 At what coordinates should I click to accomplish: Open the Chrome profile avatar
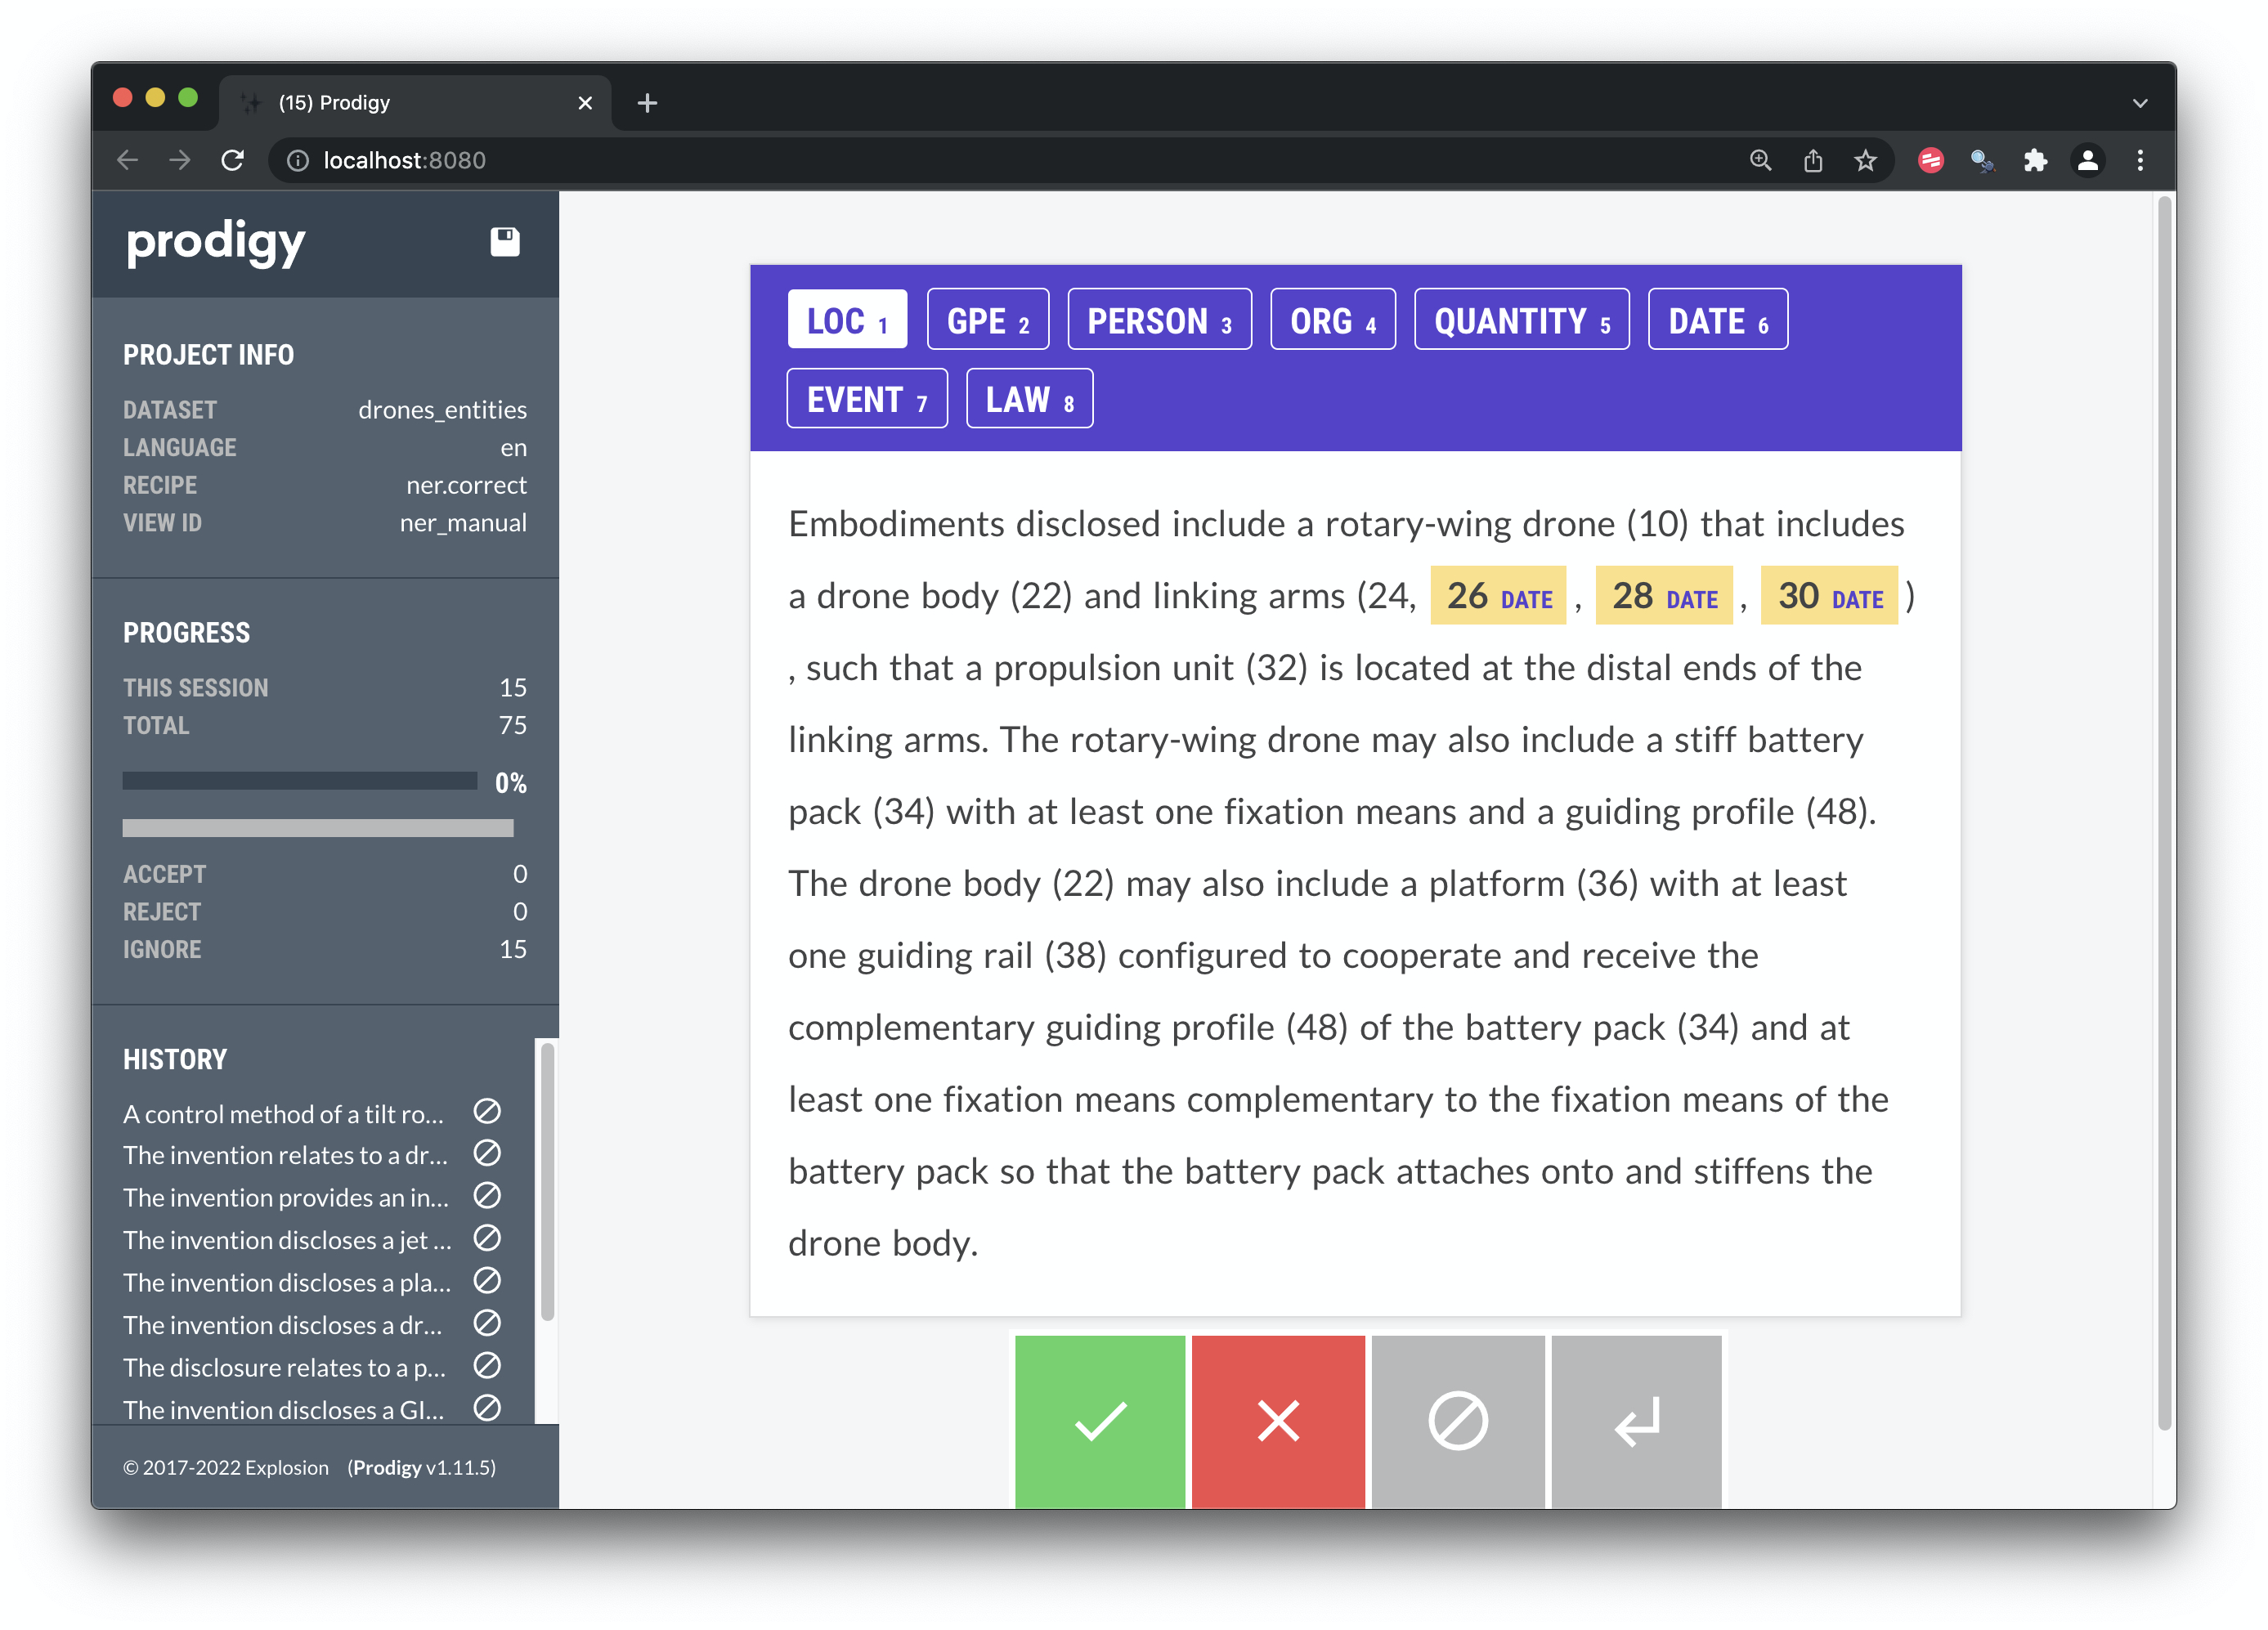point(2087,160)
